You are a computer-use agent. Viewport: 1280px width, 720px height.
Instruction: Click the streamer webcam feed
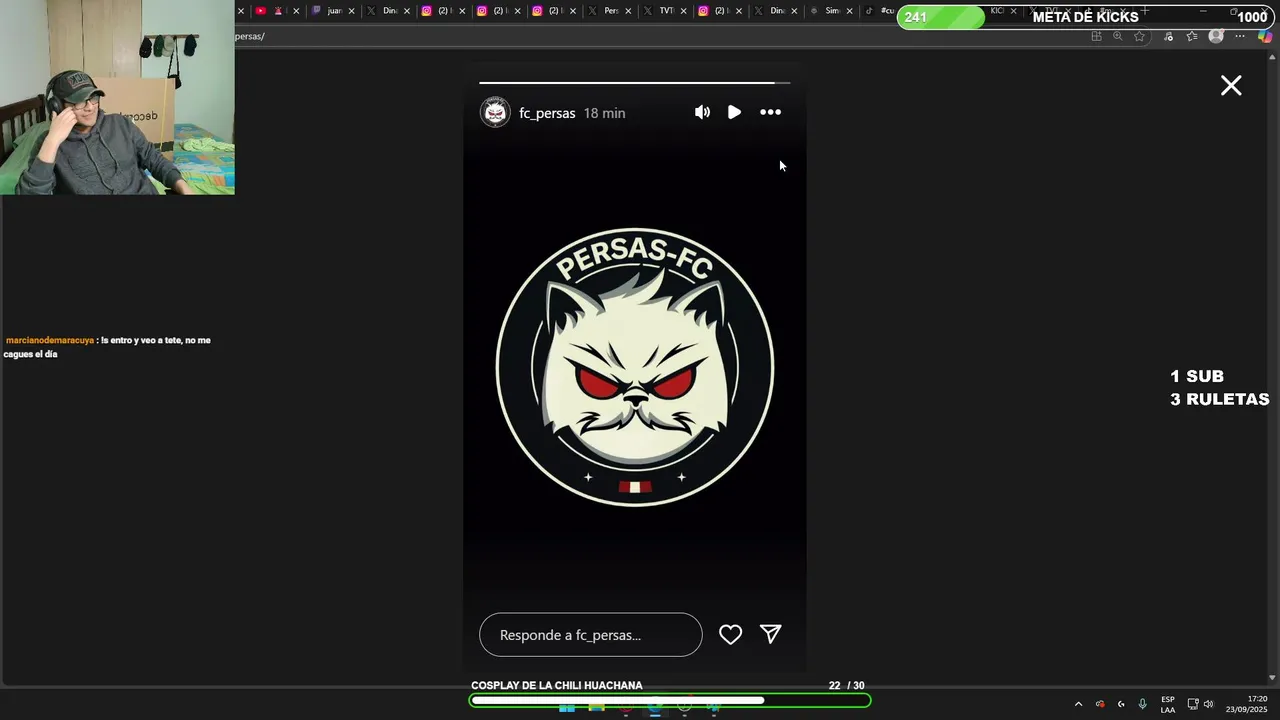click(x=117, y=97)
